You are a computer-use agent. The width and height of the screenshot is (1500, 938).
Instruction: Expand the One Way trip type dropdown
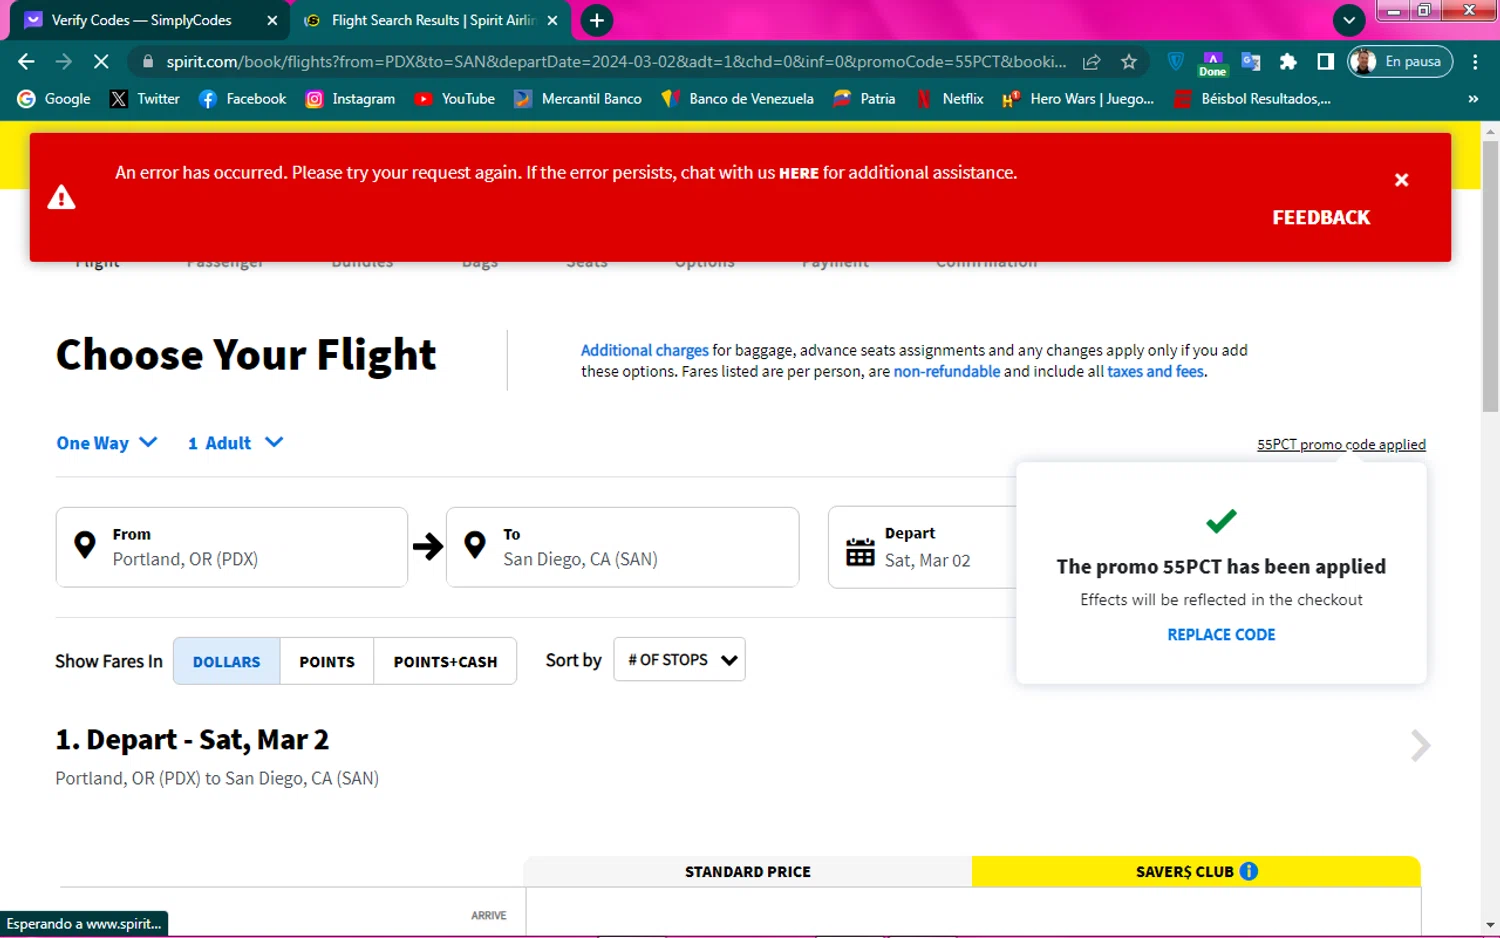pyautogui.click(x=106, y=443)
